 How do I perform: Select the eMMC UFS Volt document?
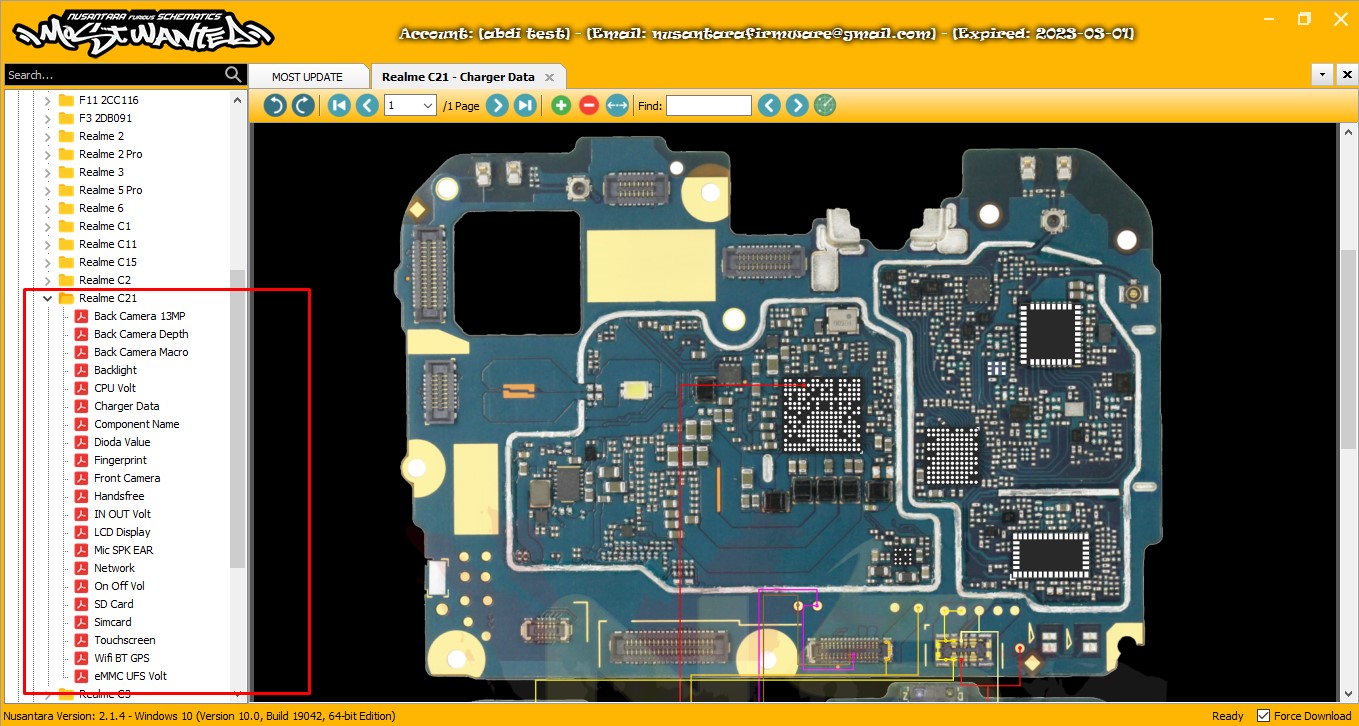click(130, 676)
